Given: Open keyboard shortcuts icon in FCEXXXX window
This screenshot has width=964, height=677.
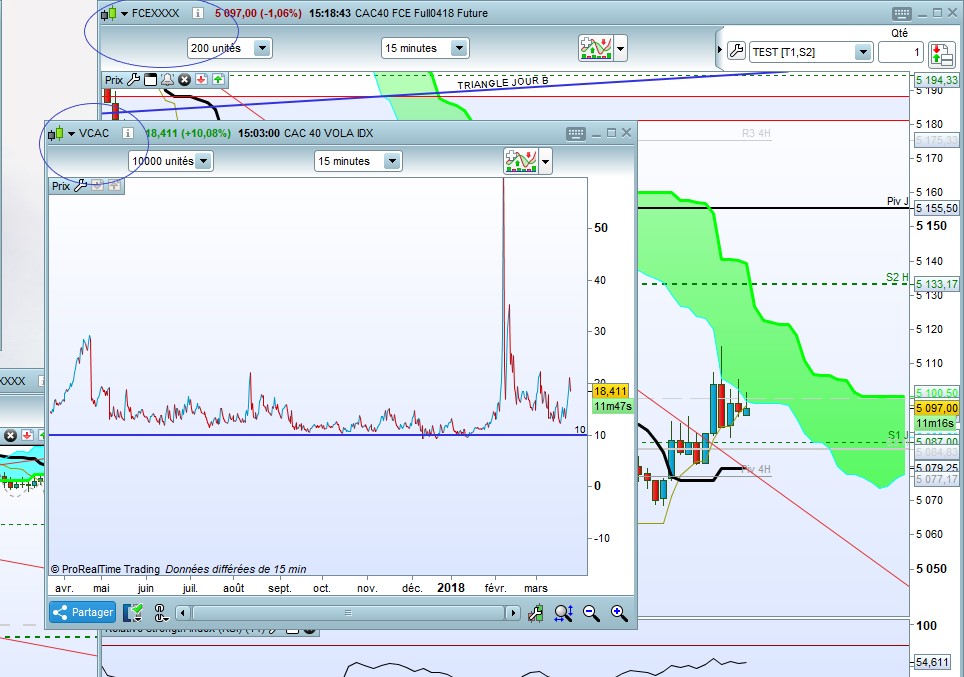Looking at the screenshot, I should (x=901, y=13).
